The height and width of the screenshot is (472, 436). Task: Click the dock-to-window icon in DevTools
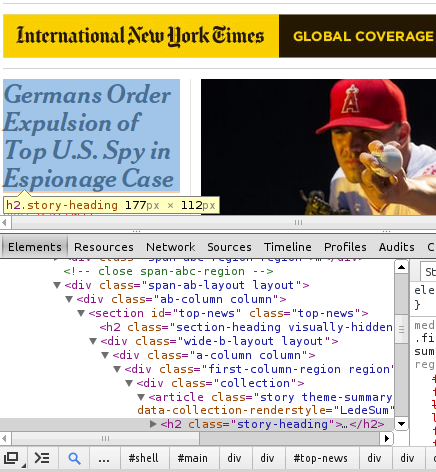13,458
